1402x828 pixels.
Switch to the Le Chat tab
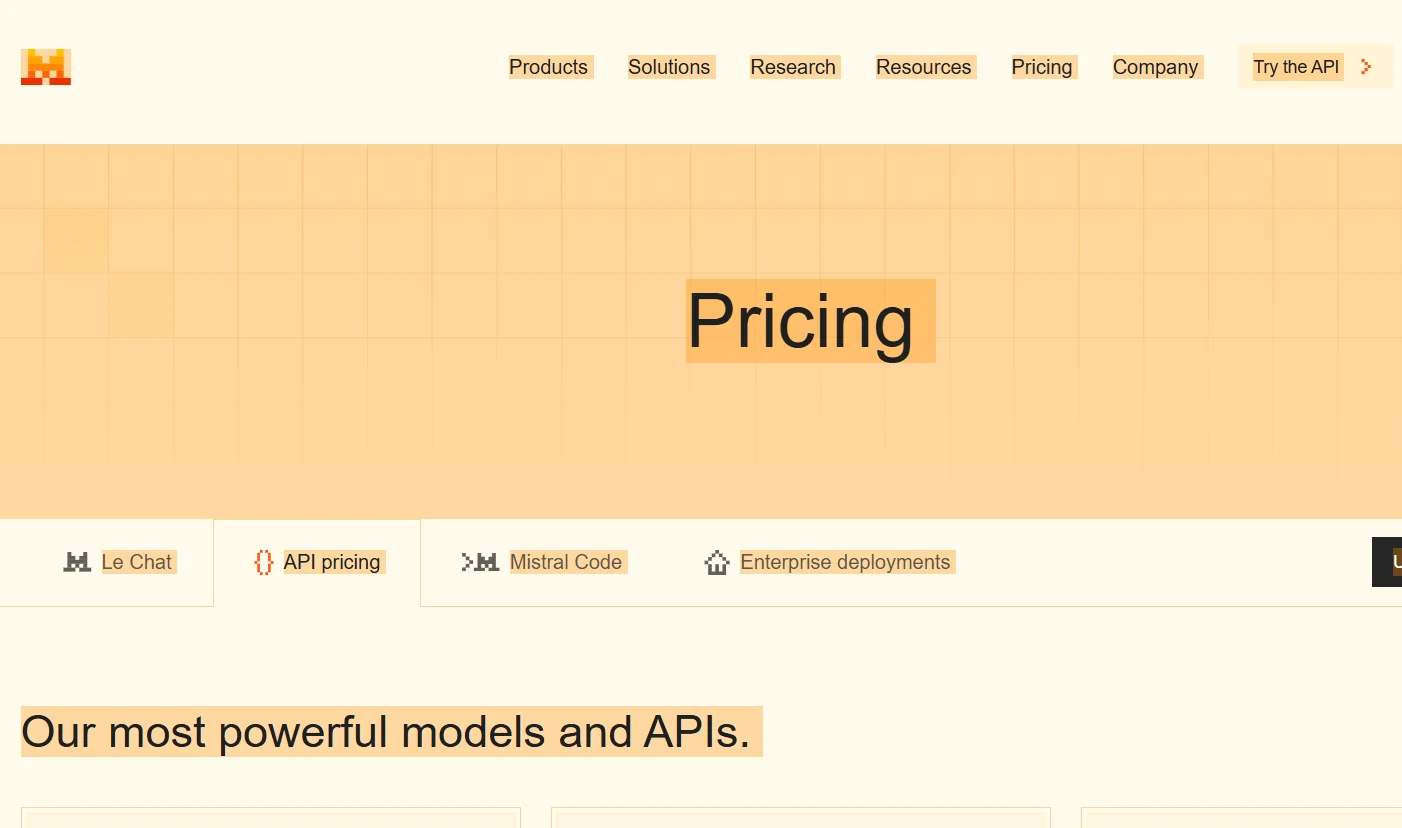tap(137, 562)
